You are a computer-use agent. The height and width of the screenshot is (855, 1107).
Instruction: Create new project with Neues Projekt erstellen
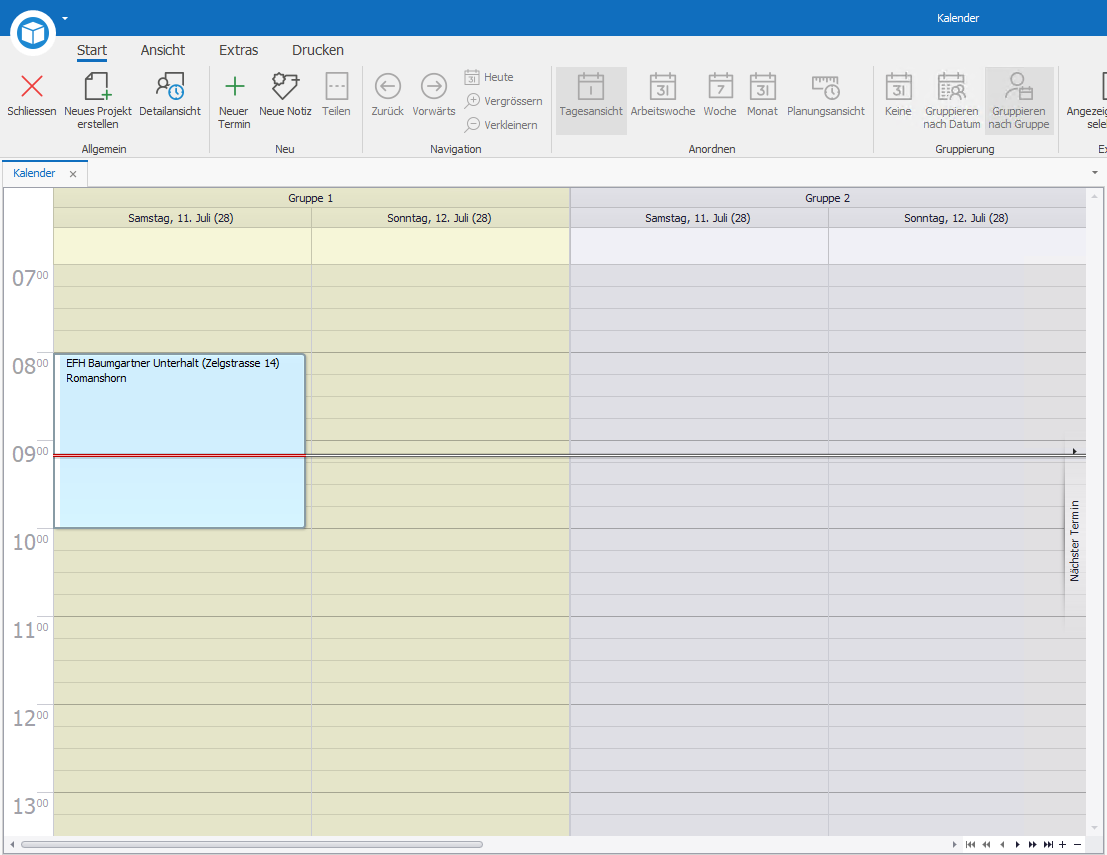[97, 100]
